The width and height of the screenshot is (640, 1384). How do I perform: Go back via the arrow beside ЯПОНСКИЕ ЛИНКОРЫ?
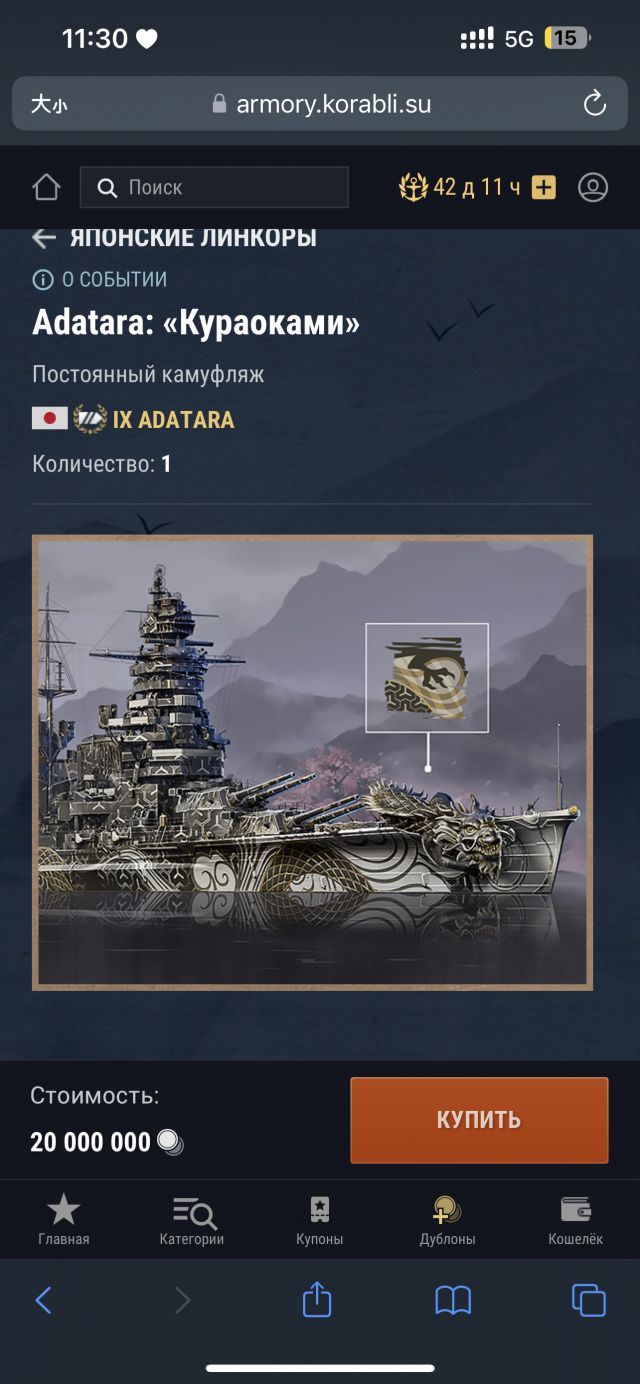[x=44, y=238]
